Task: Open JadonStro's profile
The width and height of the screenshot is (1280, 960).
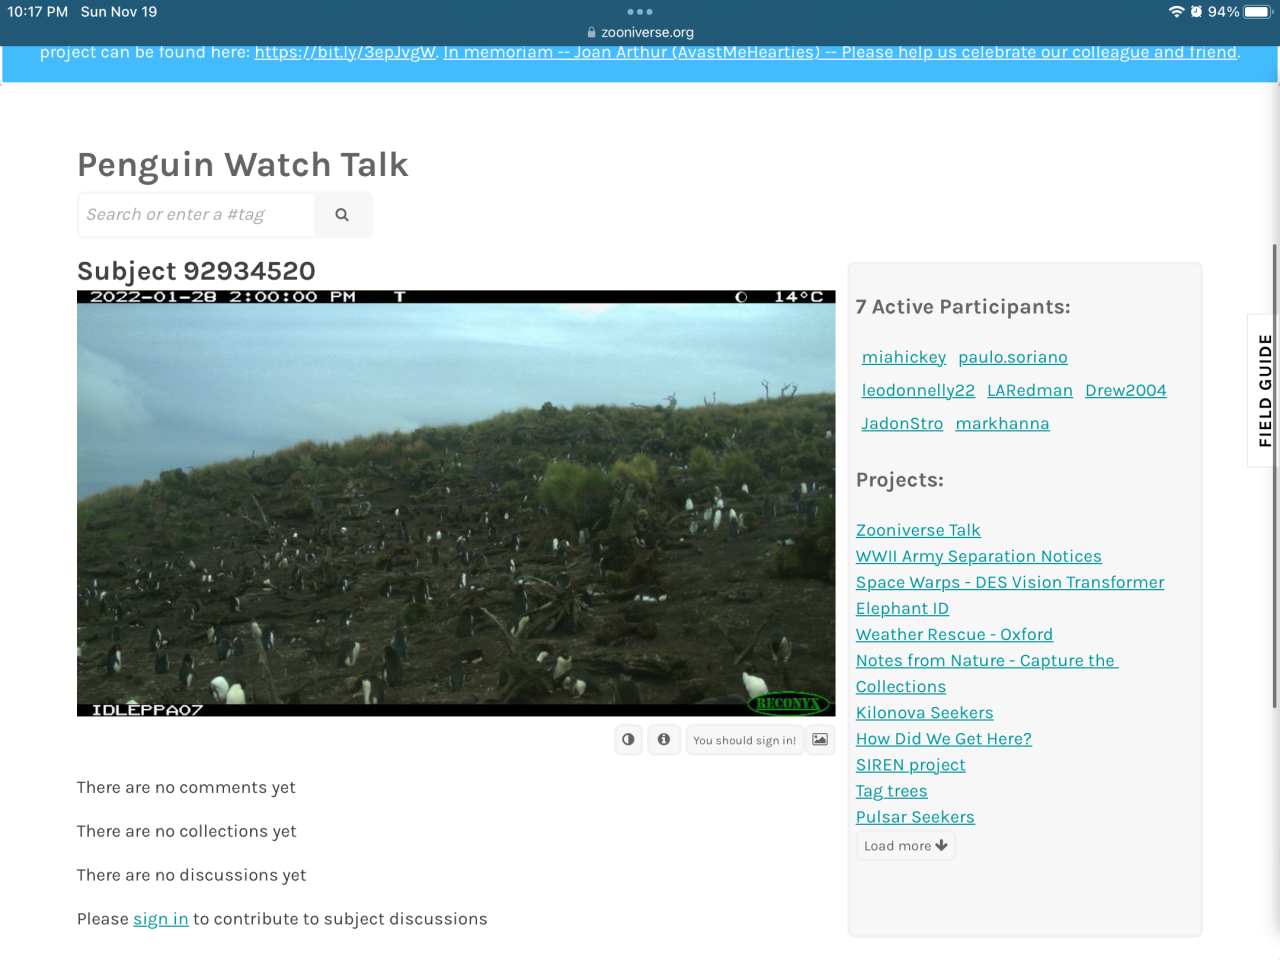Action: pos(902,423)
